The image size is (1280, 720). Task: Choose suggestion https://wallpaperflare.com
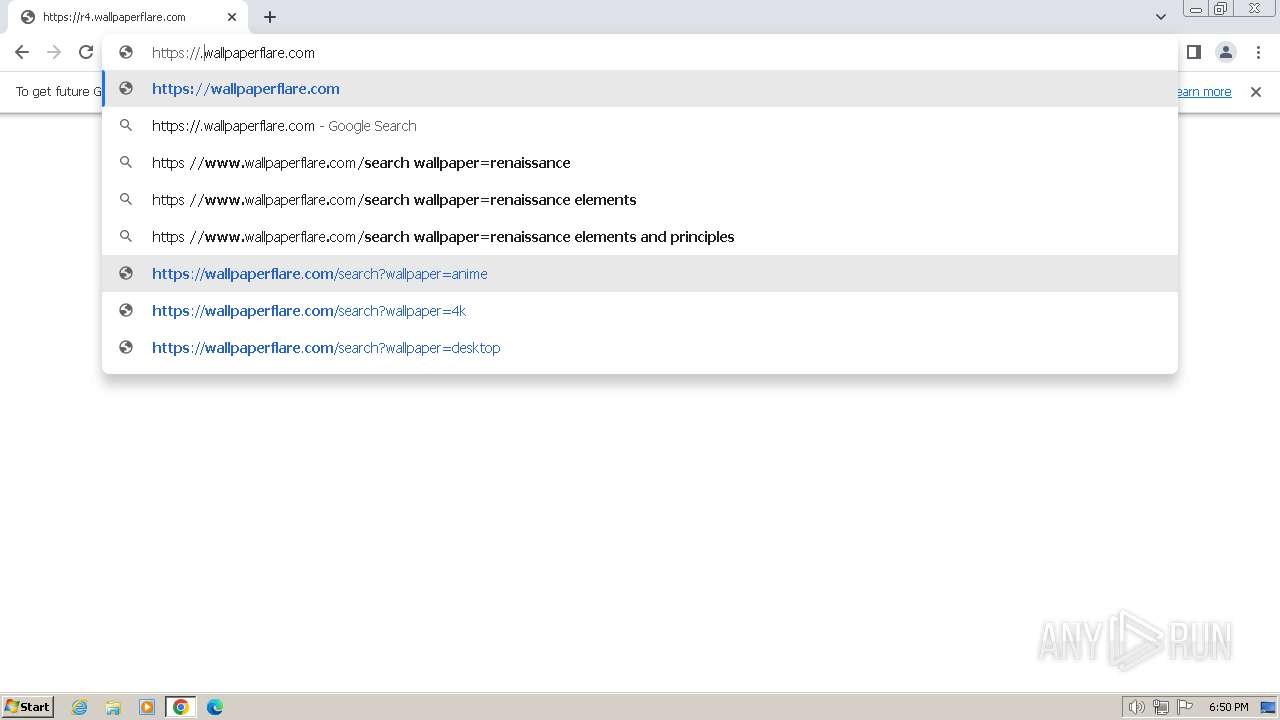(640, 89)
